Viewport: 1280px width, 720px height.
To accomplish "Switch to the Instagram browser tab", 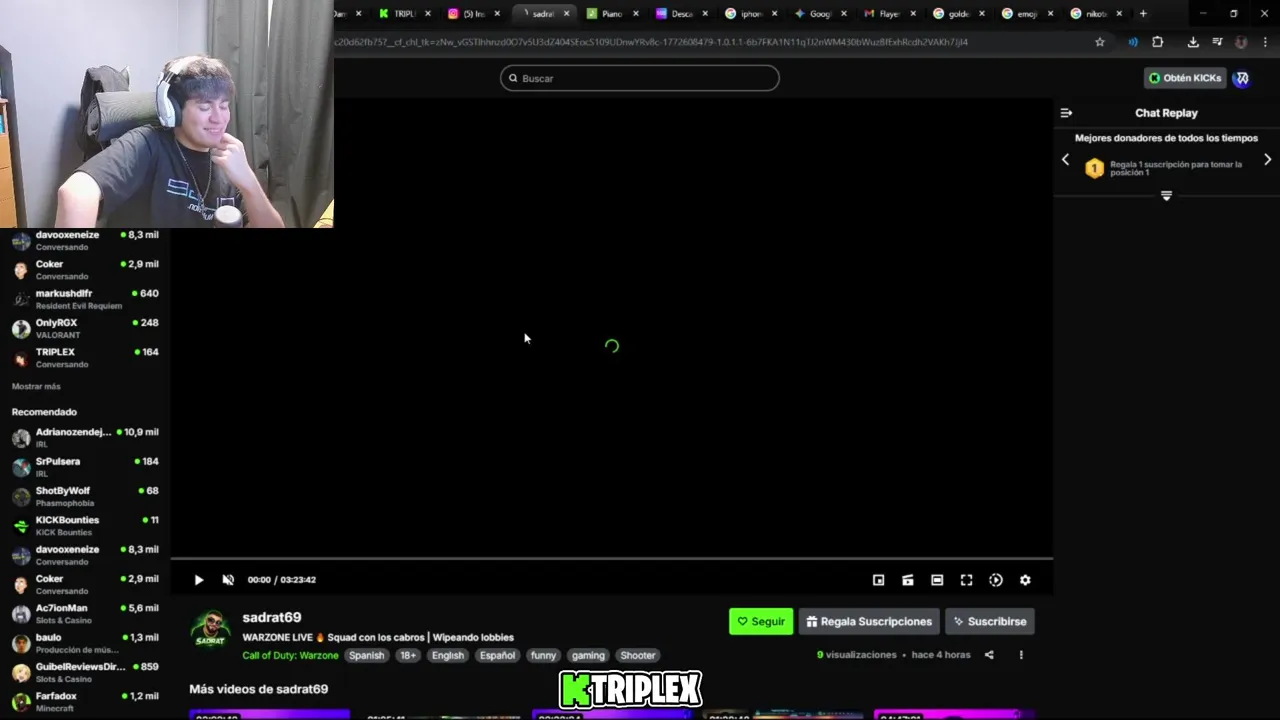I will click(x=471, y=14).
